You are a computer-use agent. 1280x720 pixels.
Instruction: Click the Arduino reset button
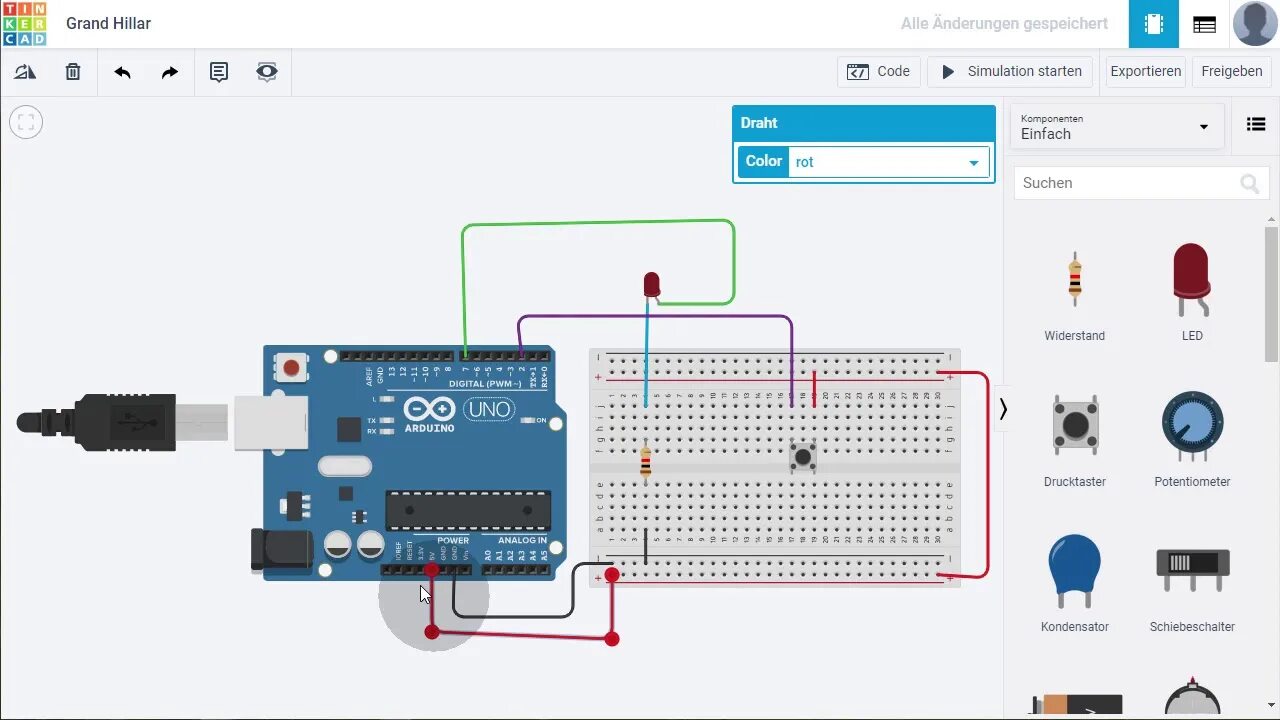[291, 368]
